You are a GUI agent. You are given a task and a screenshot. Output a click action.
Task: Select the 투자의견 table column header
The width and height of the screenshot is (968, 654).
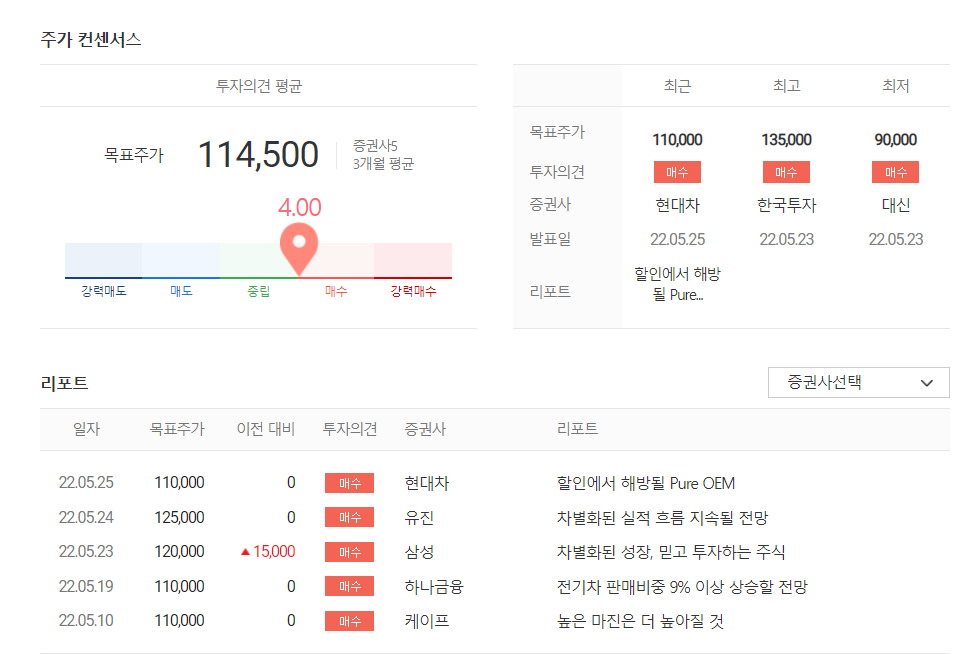click(x=349, y=429)
